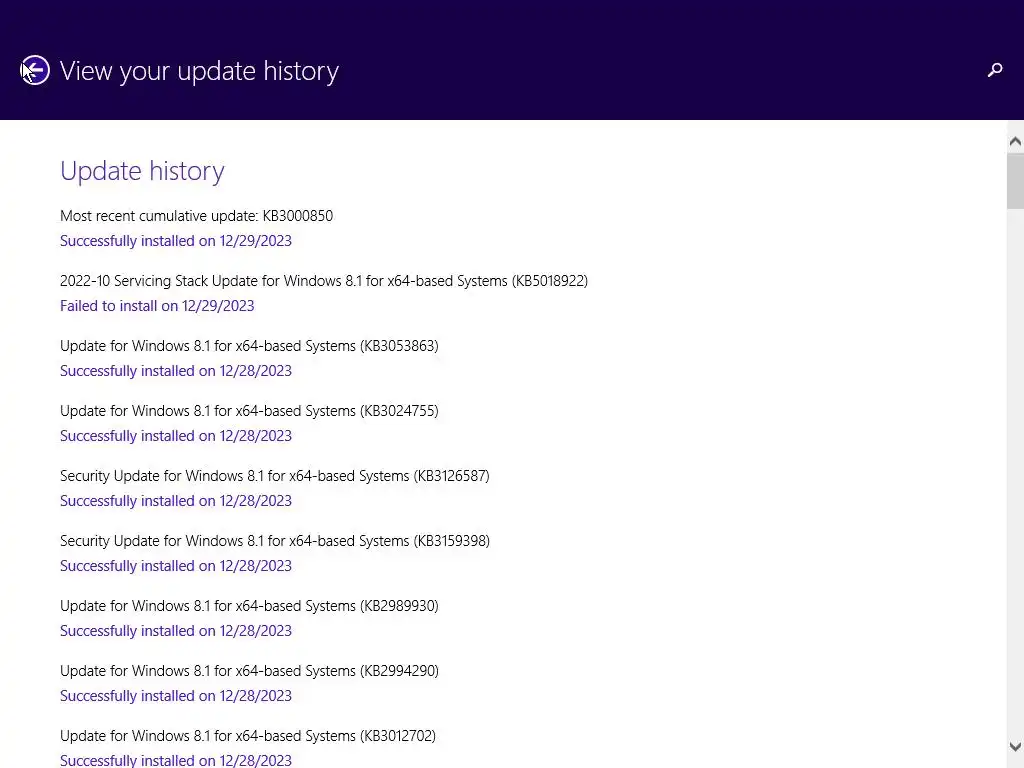Click the vertical scrollbar thumb
The height and width of the screenshot is (768, 1024).
pyautogui.click(x=1015, y=181)
